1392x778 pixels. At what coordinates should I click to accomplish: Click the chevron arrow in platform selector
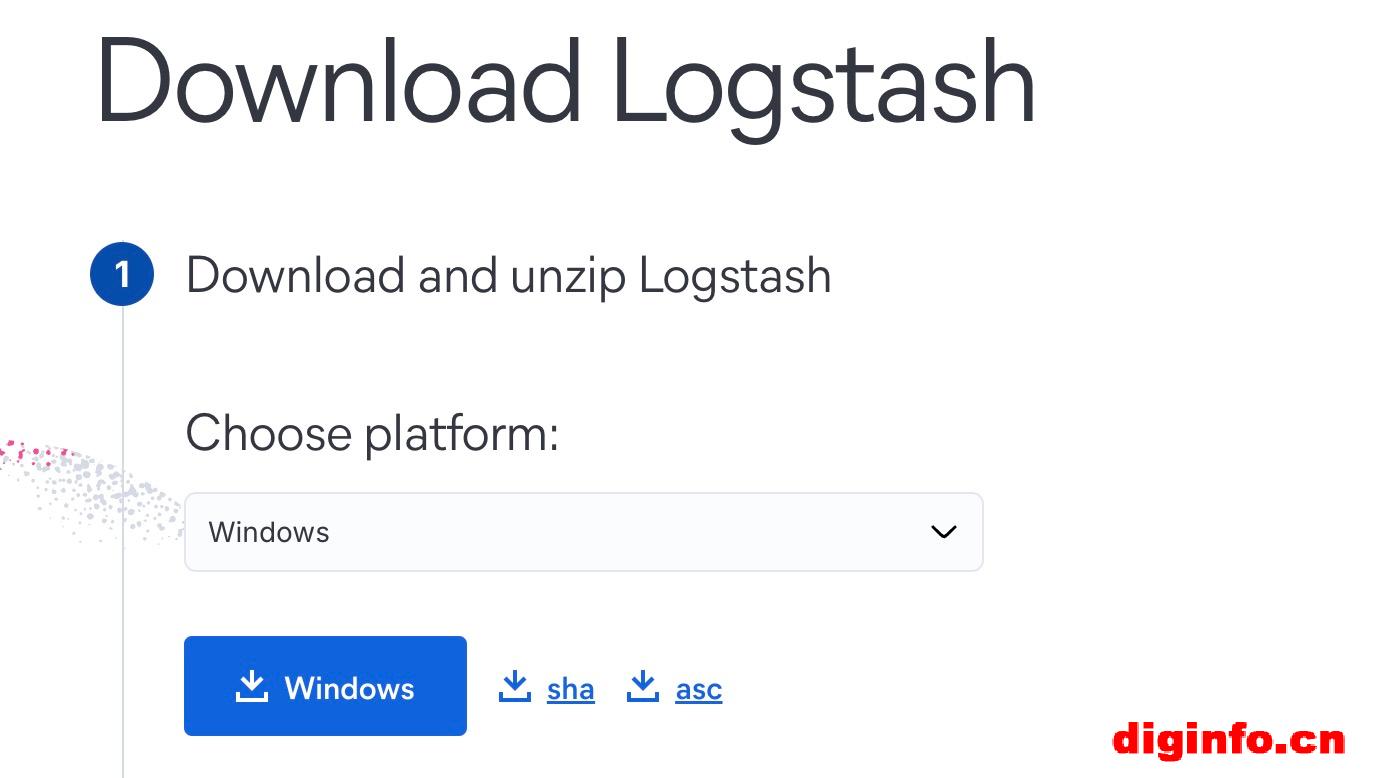point(943,532)
